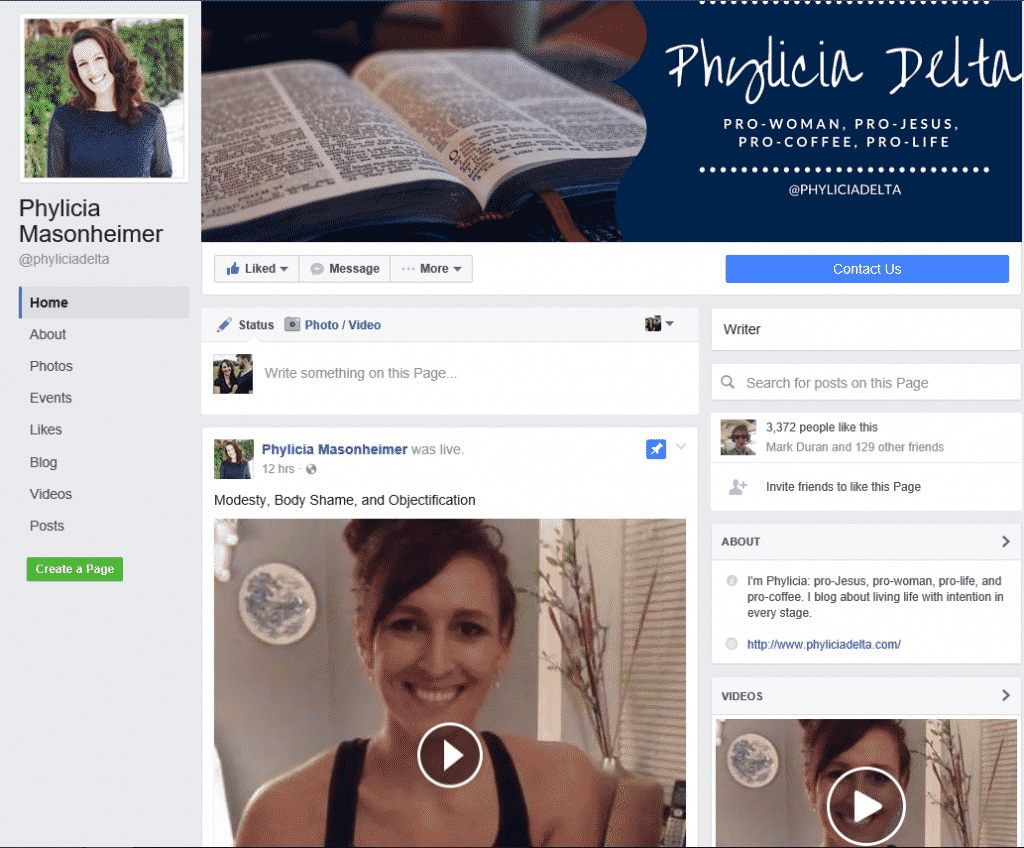
Task: Click the @phyliciadelta username under page name
Action: pyautogui.click(x=64, y=259)
